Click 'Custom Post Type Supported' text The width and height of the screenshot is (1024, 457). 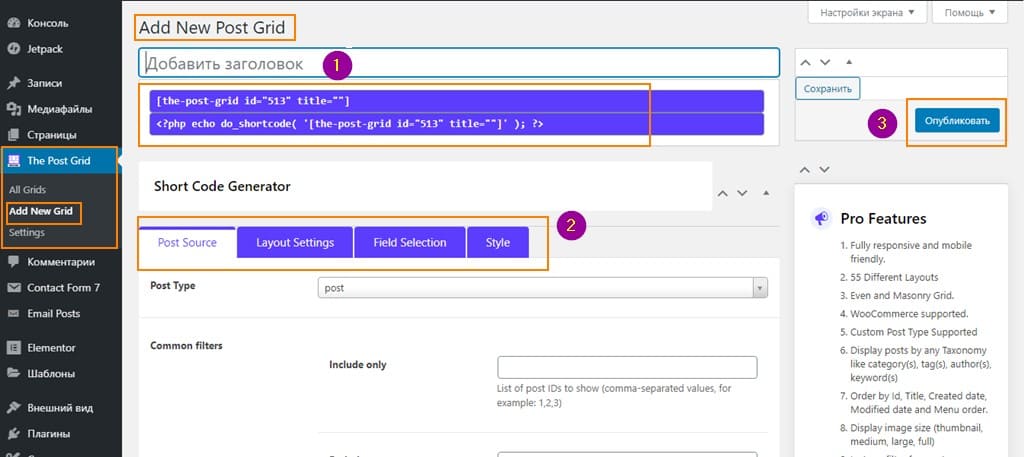[x=914, y=332]
